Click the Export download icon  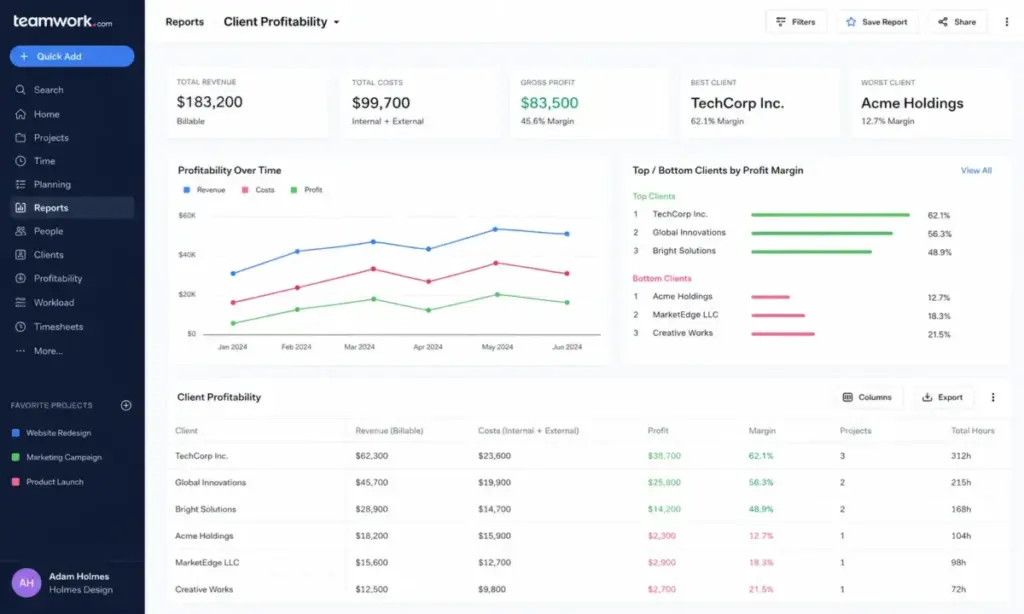pos(927,397)
